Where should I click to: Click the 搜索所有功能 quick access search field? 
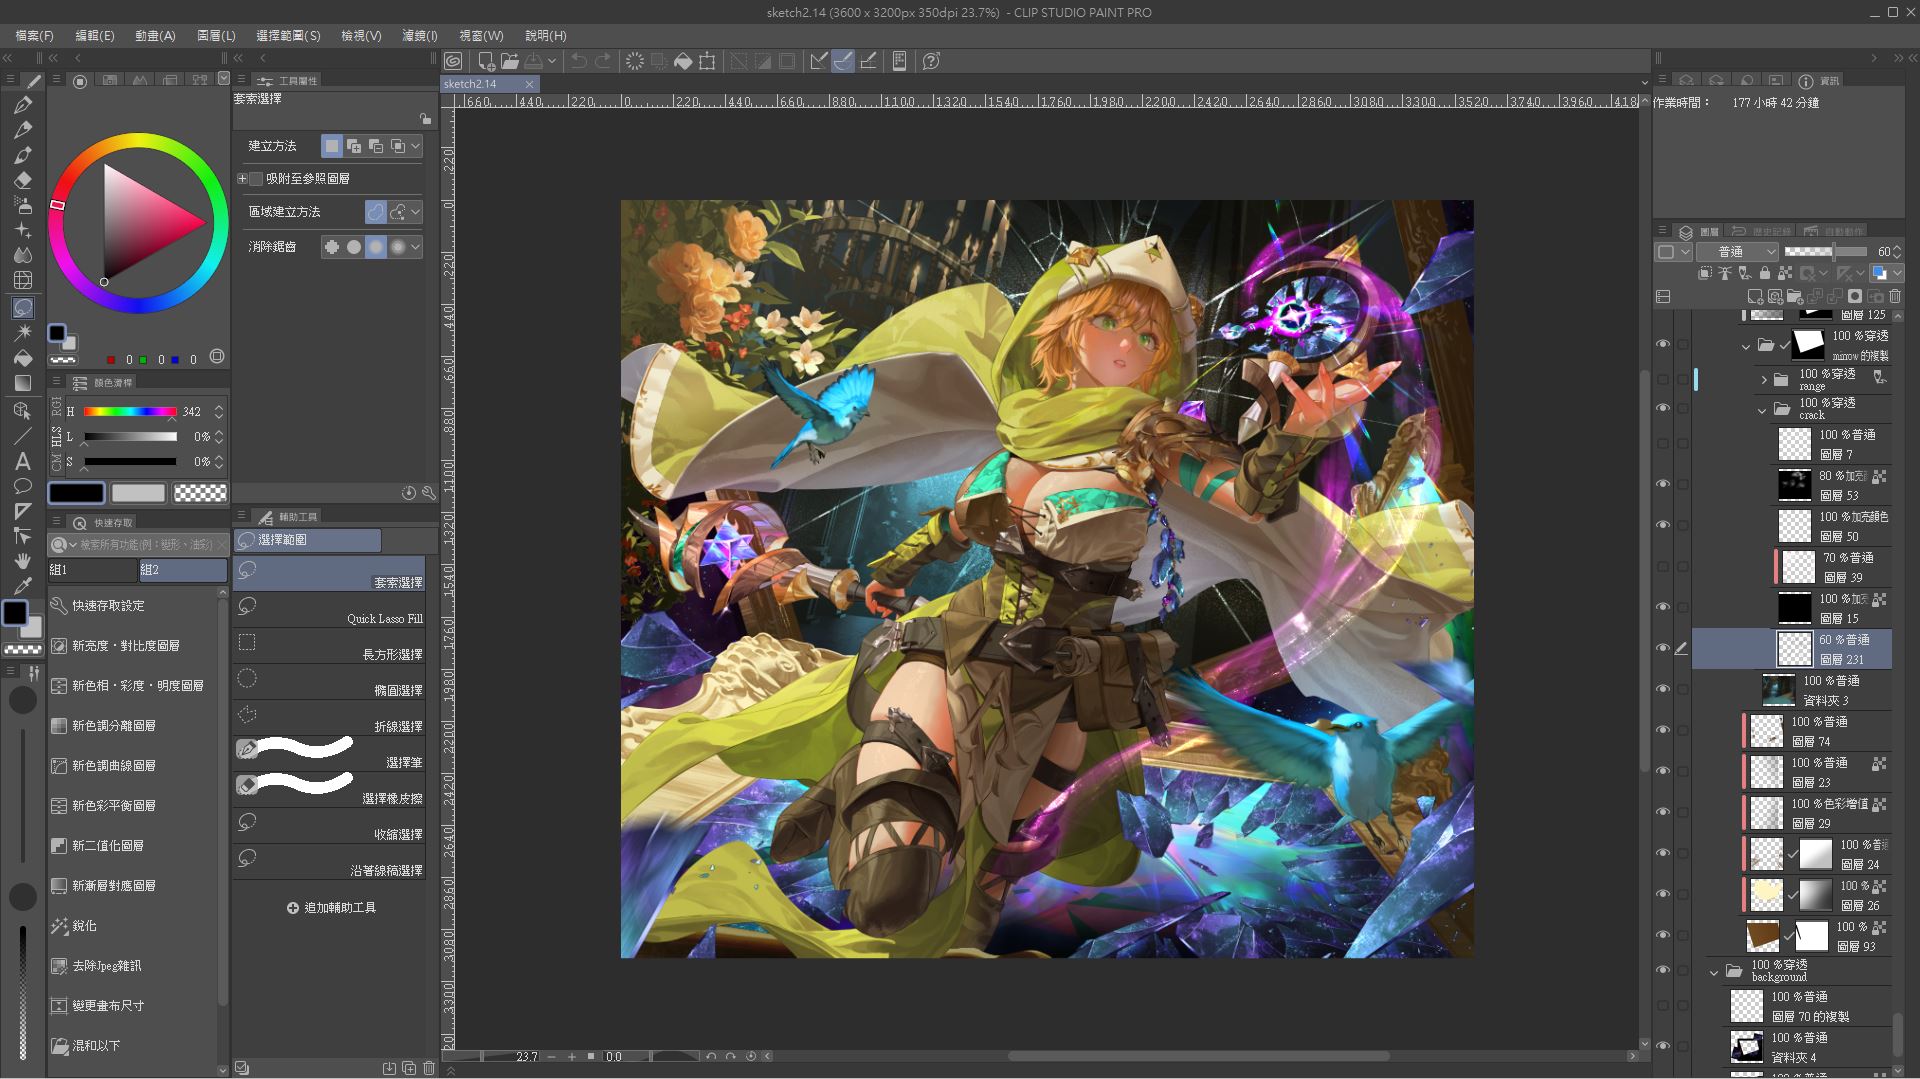139,544
